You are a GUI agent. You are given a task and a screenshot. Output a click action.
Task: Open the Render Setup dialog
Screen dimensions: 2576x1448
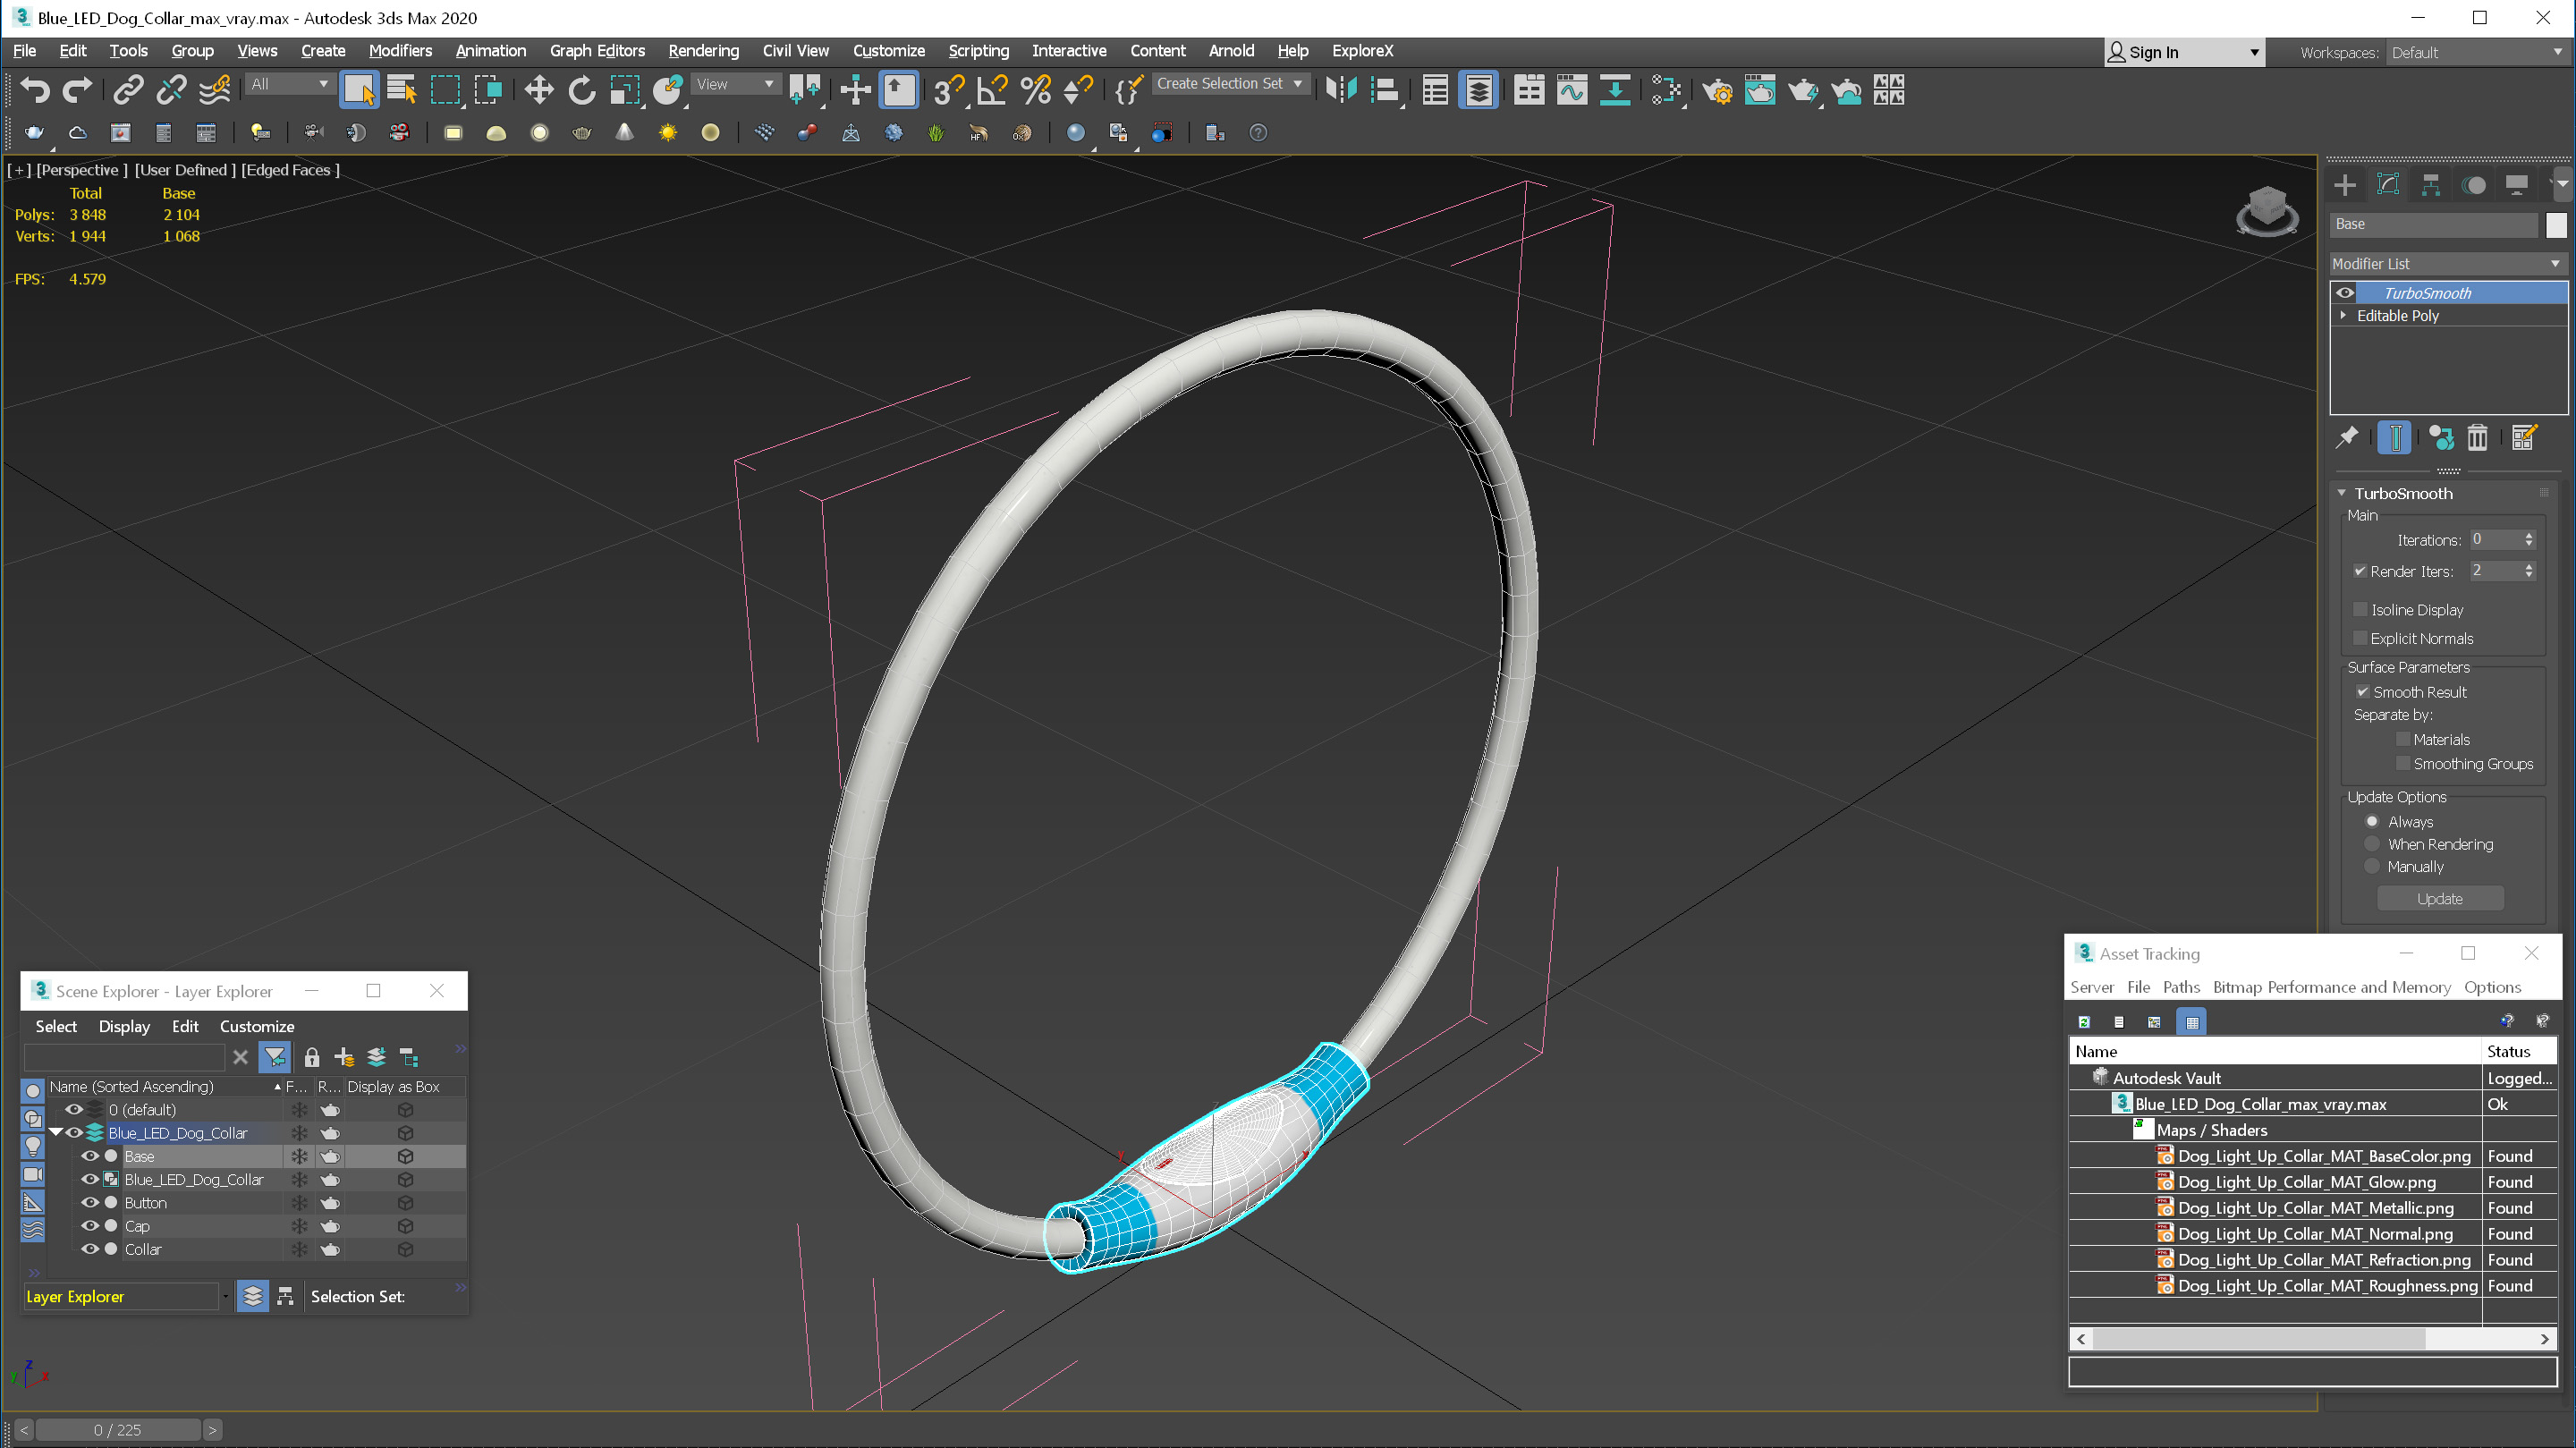click(1718, 91)
